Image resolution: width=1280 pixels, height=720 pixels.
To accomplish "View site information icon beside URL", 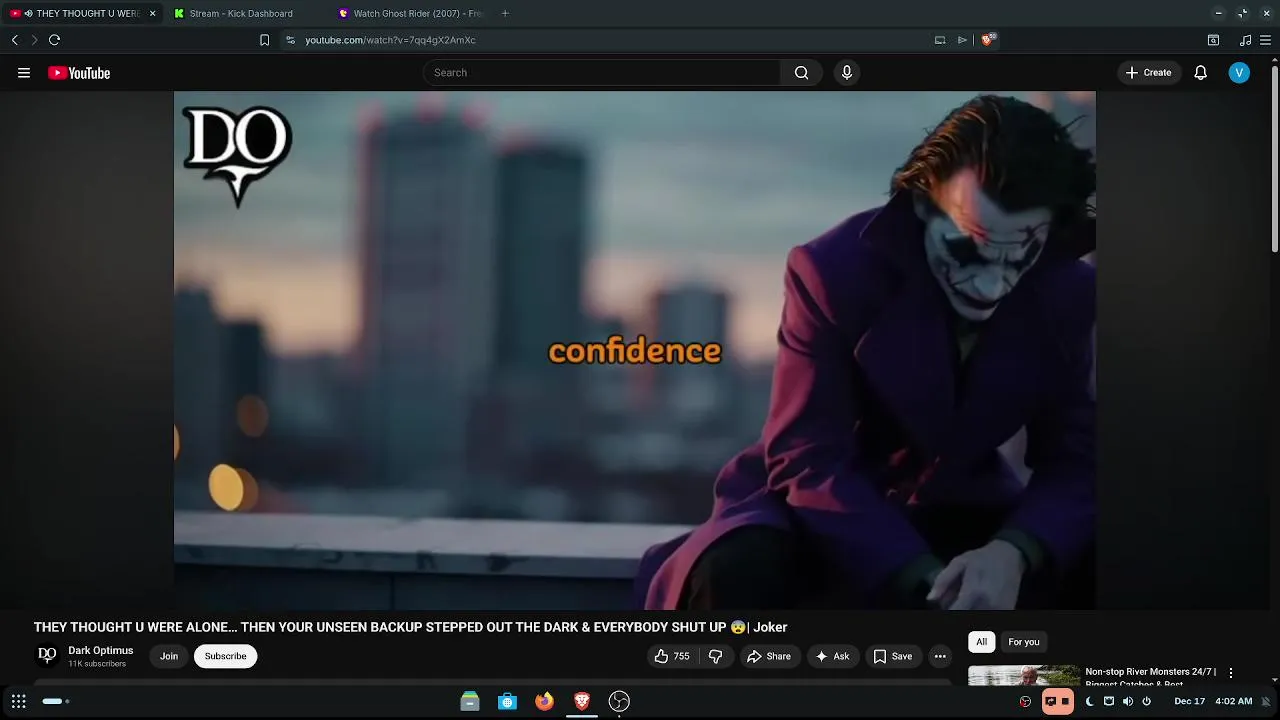I will coord(290,40).
